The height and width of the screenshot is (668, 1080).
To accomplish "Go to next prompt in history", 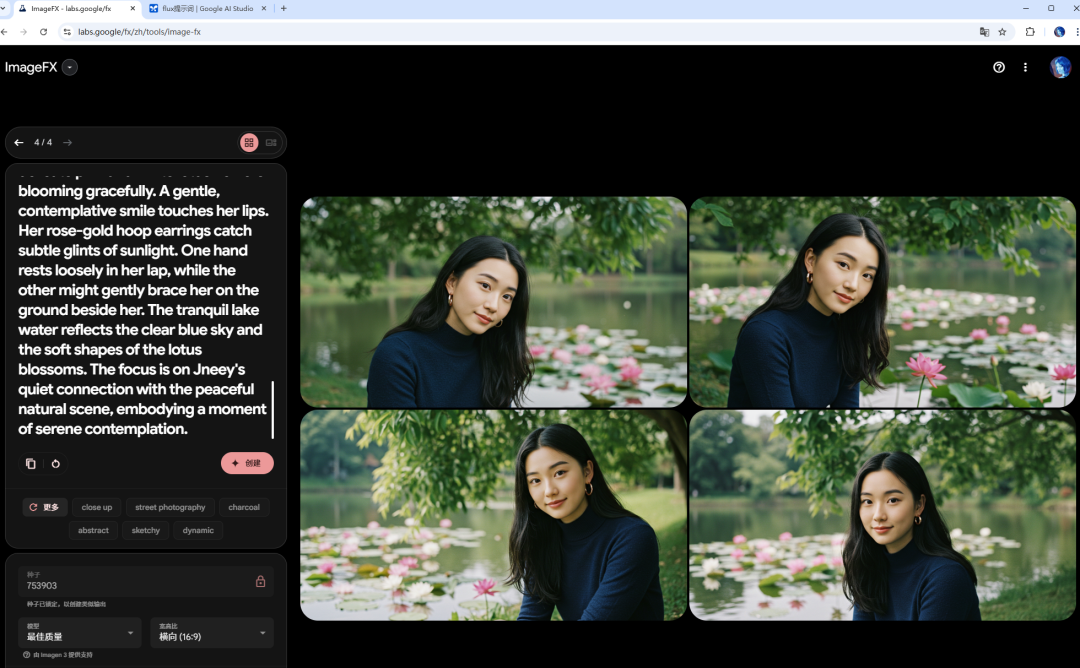I will coord(68,143).
